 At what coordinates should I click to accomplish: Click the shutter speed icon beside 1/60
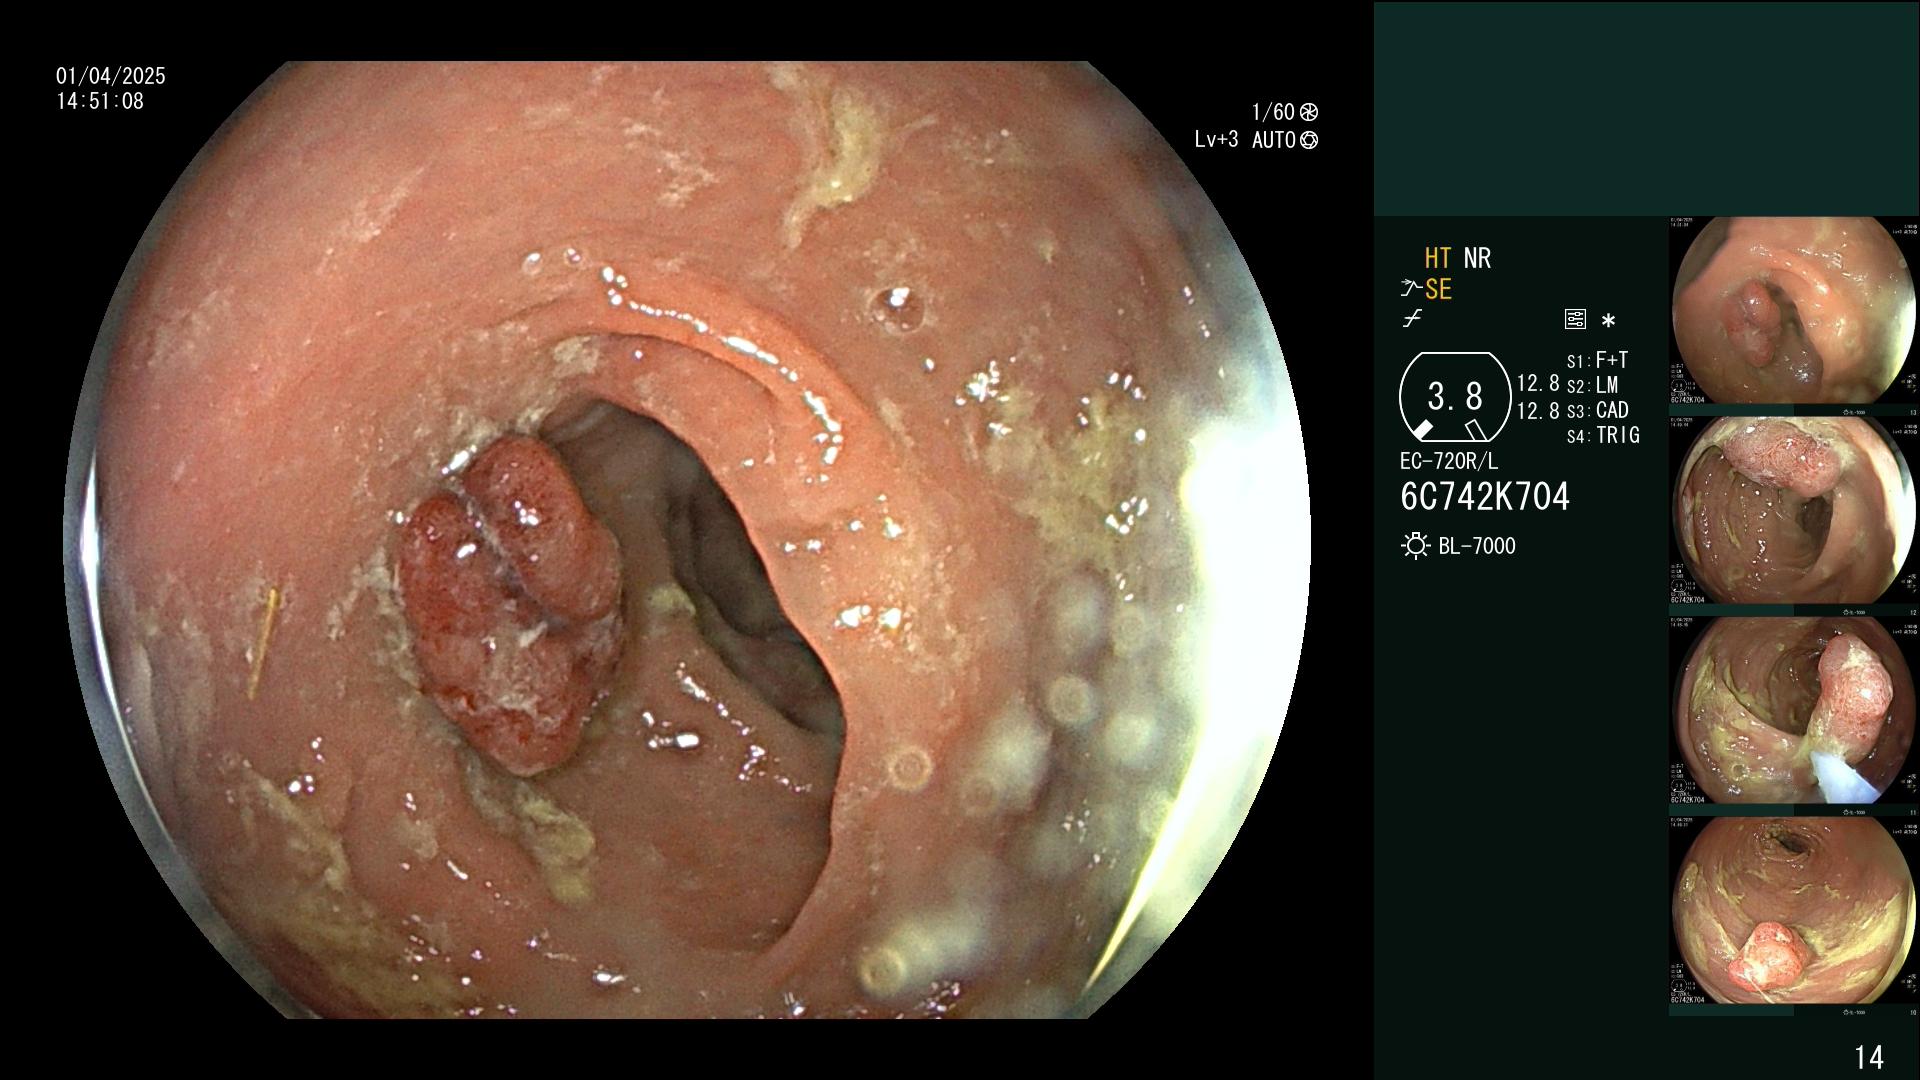[1308, 112]
